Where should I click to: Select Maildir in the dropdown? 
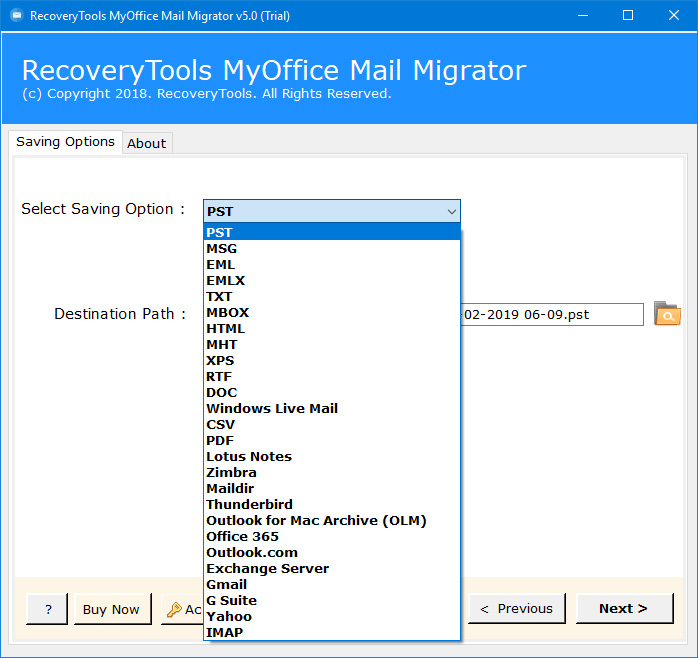tap(332, 489)
